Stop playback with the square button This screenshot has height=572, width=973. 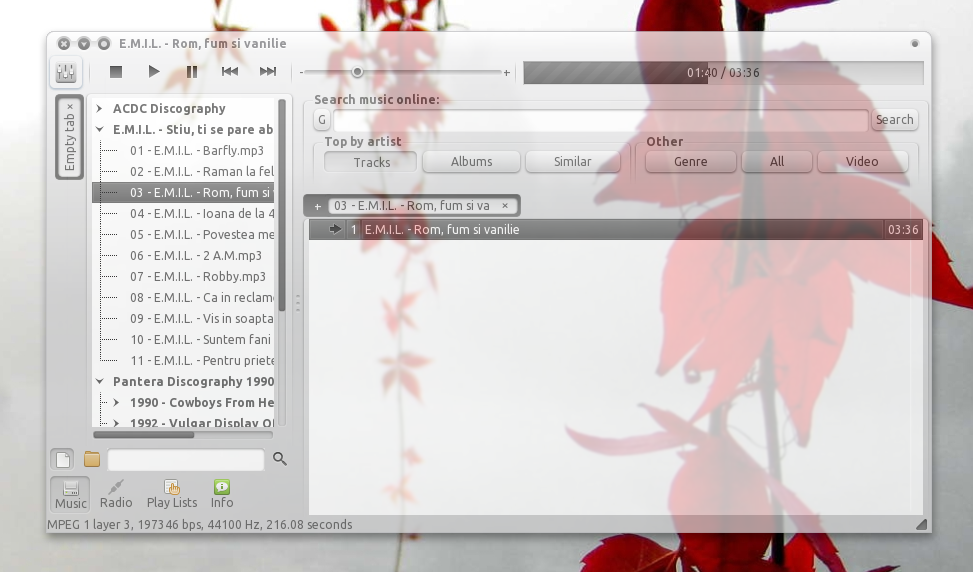click(115, 72)
